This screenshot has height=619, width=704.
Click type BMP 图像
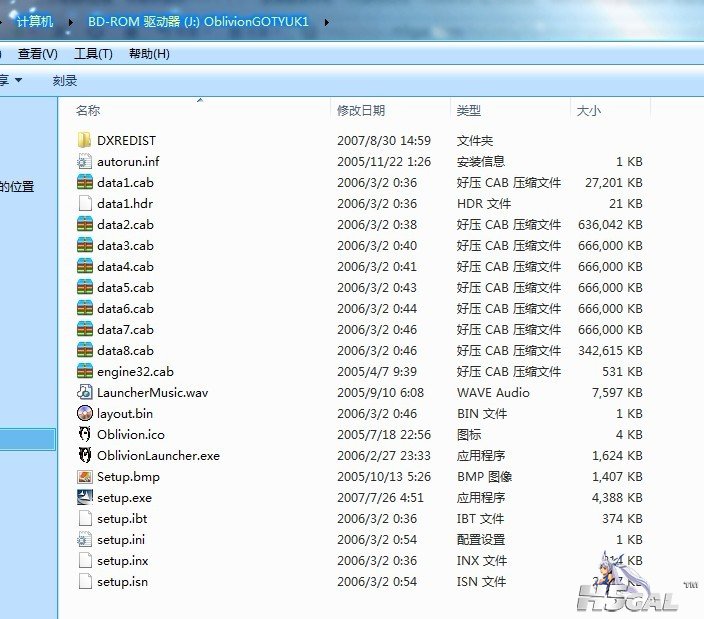coord(484,477)
